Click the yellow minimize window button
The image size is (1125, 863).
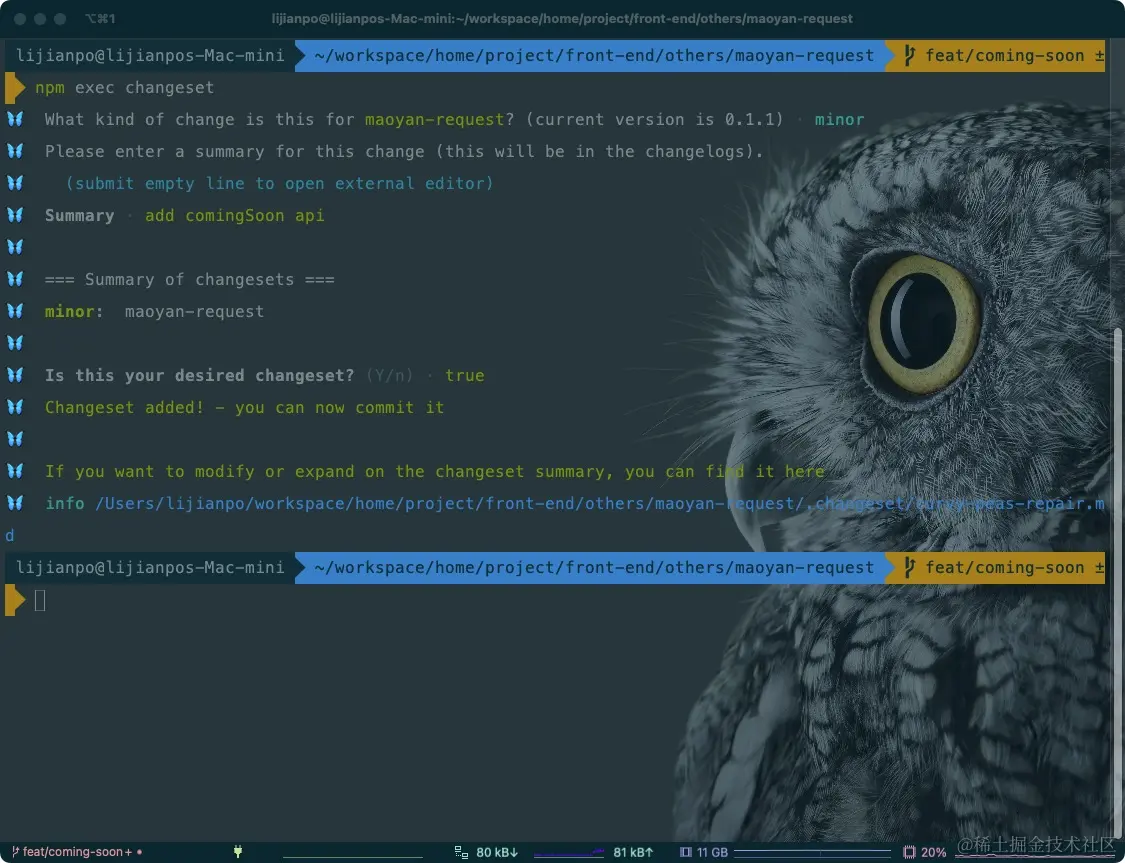[40, 19]
